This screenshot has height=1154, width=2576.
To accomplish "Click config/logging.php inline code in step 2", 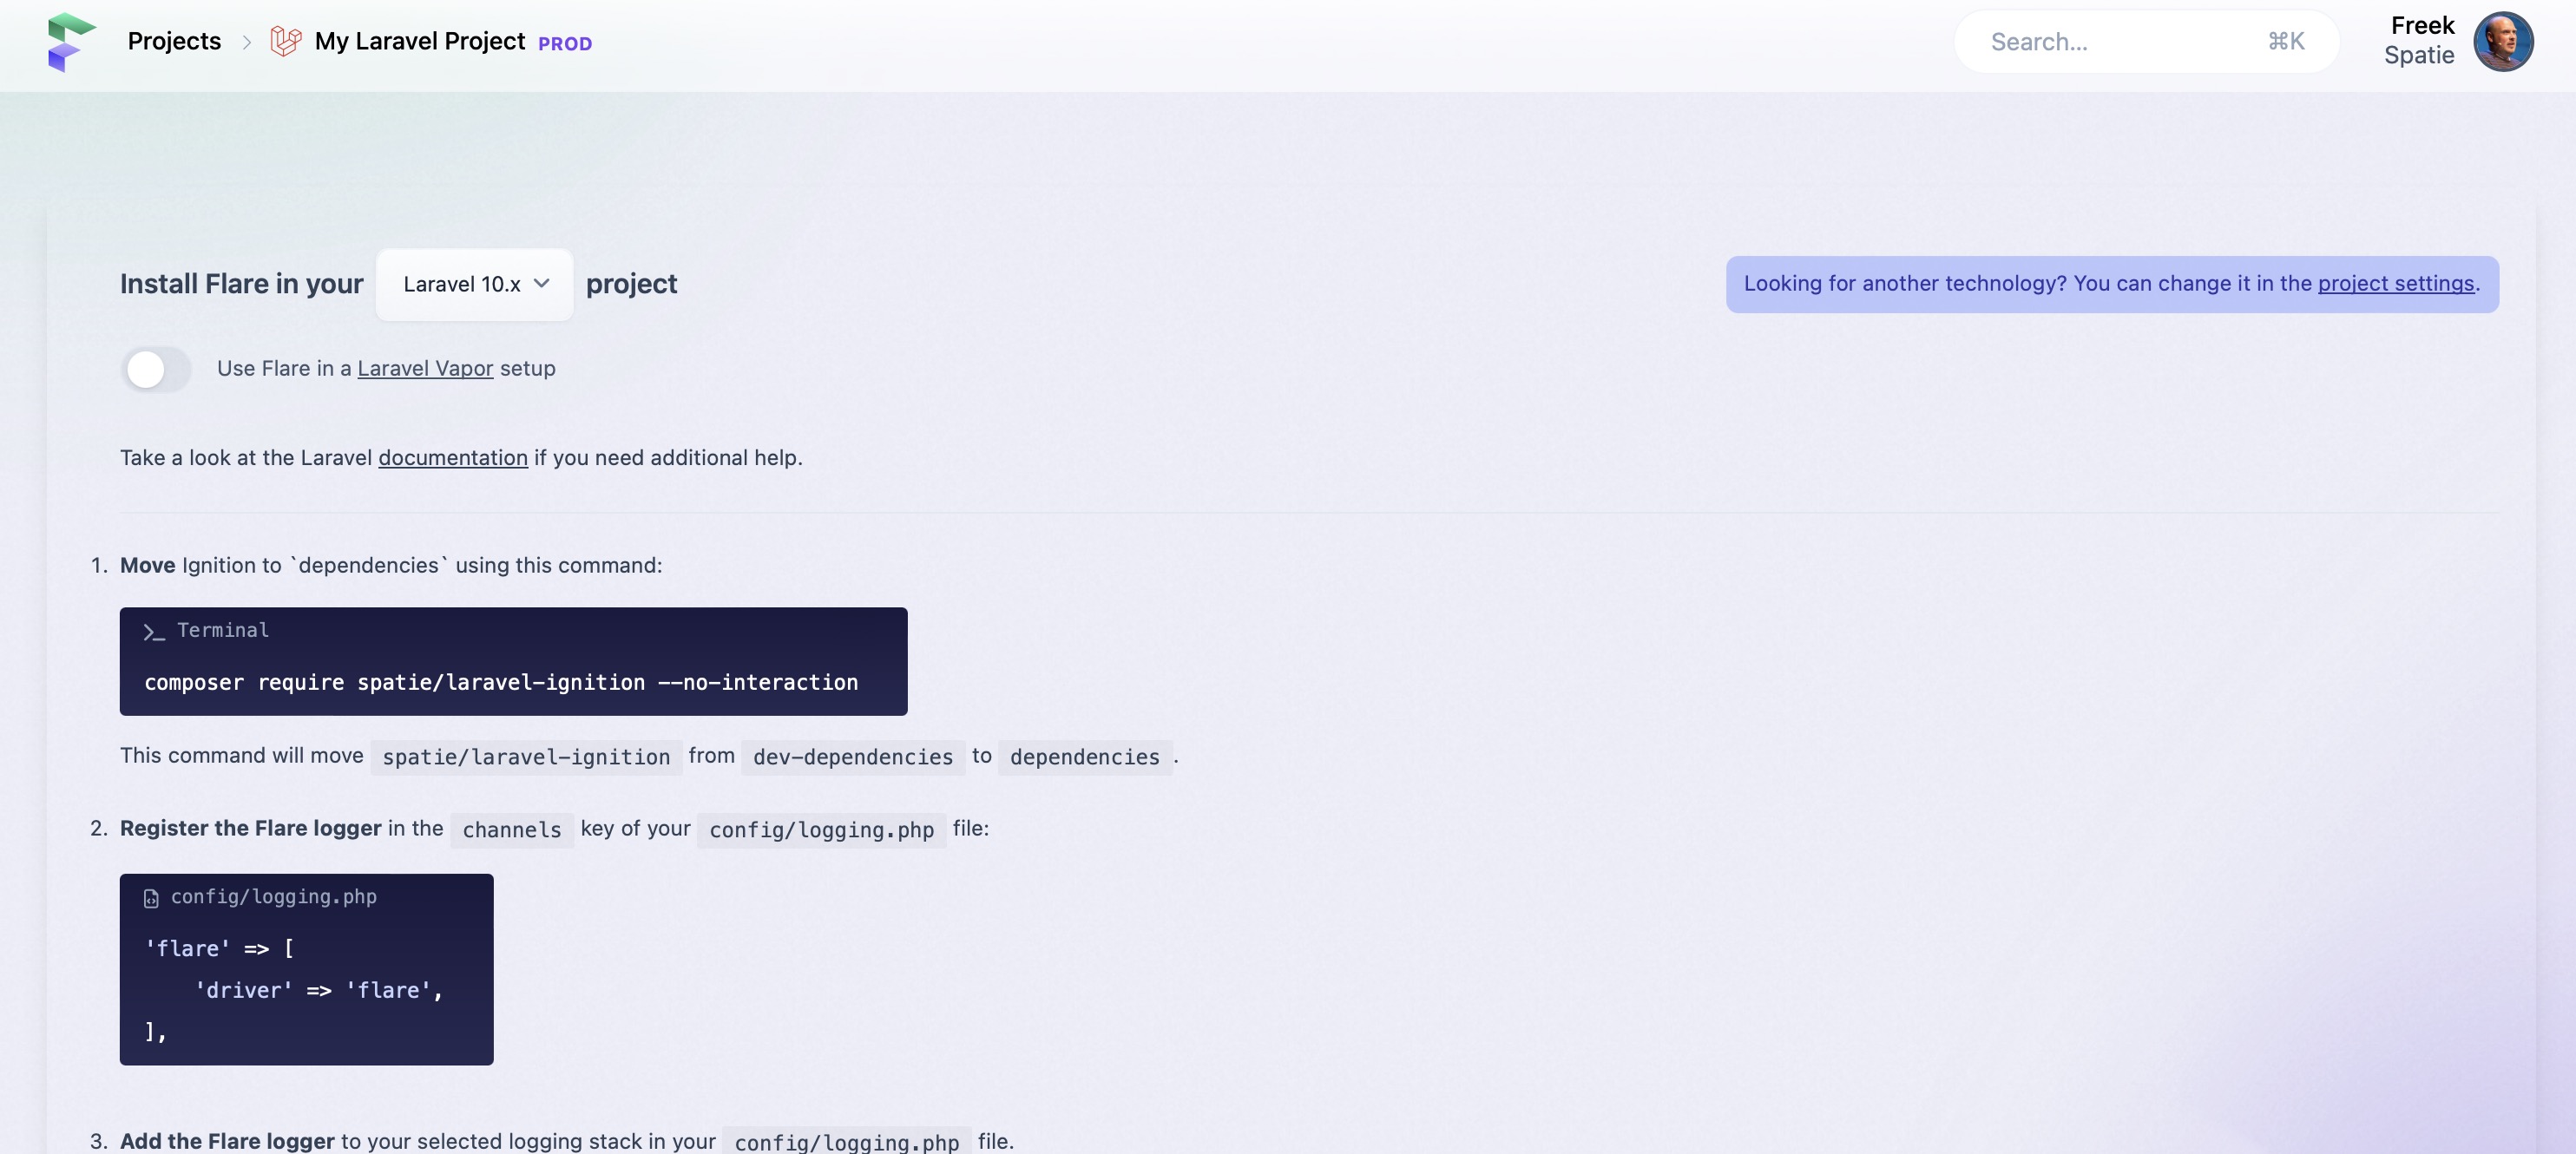I will pyautogui.click(x=822, y=830).
